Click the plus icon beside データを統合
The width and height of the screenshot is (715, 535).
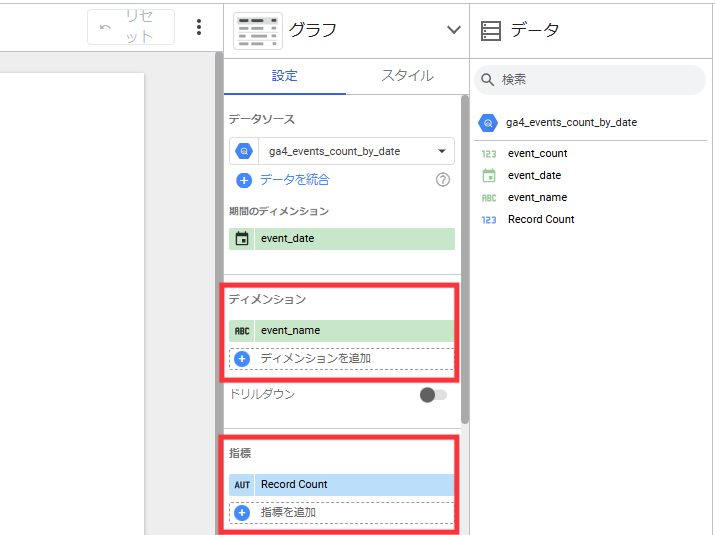click(244, 180)
